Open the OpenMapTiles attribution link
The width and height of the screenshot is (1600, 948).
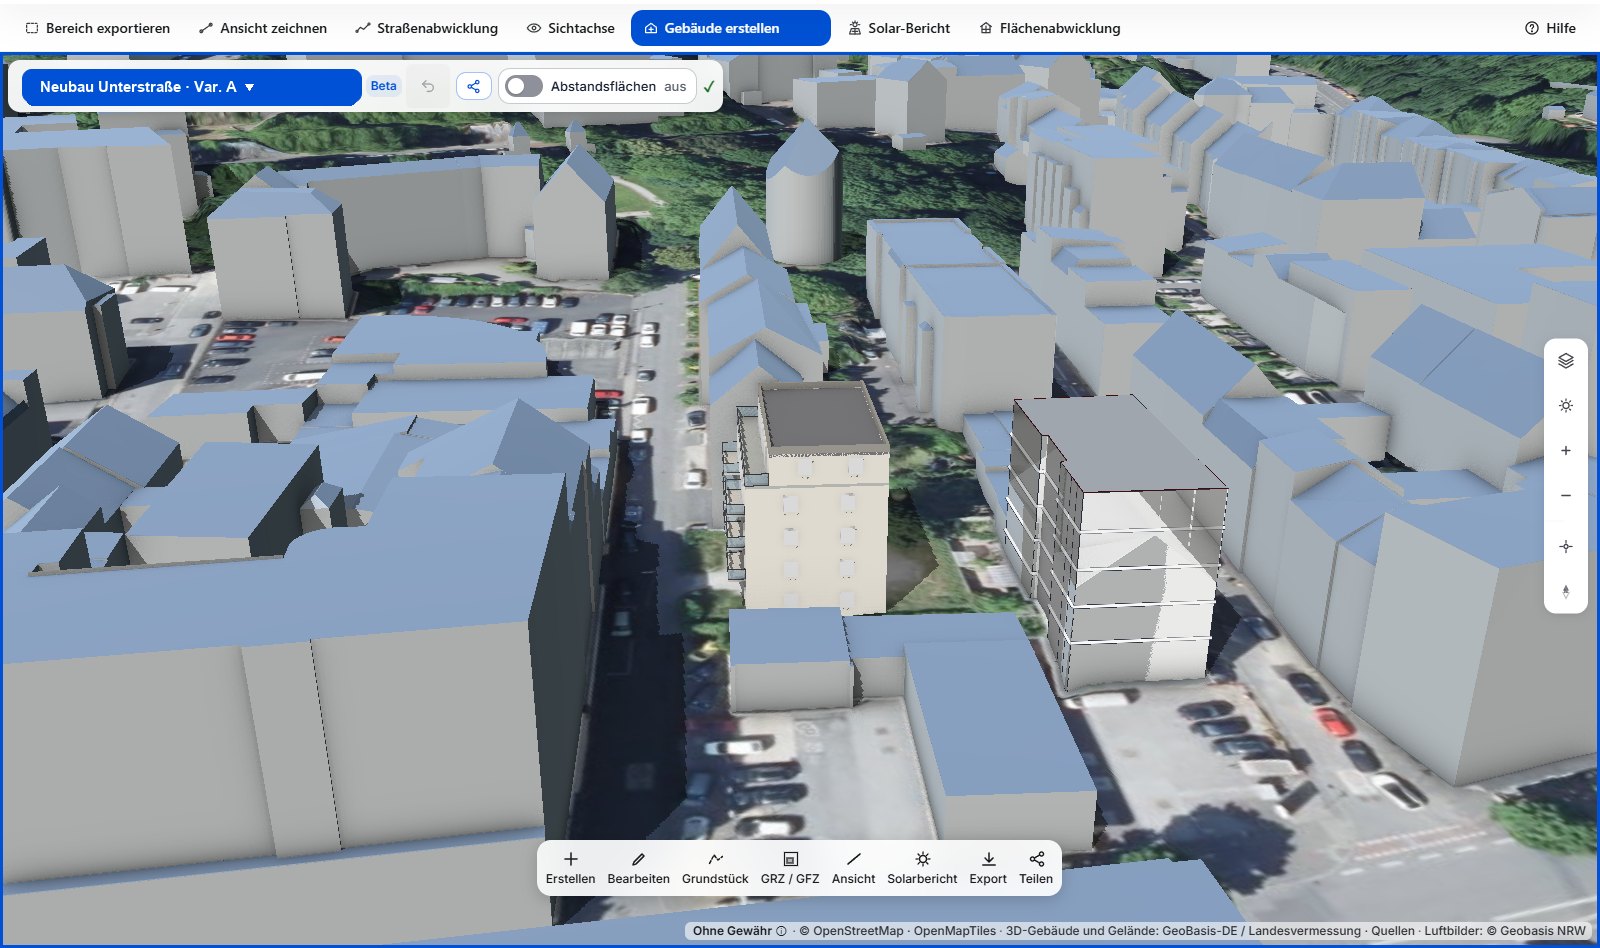tap(955, 931)
